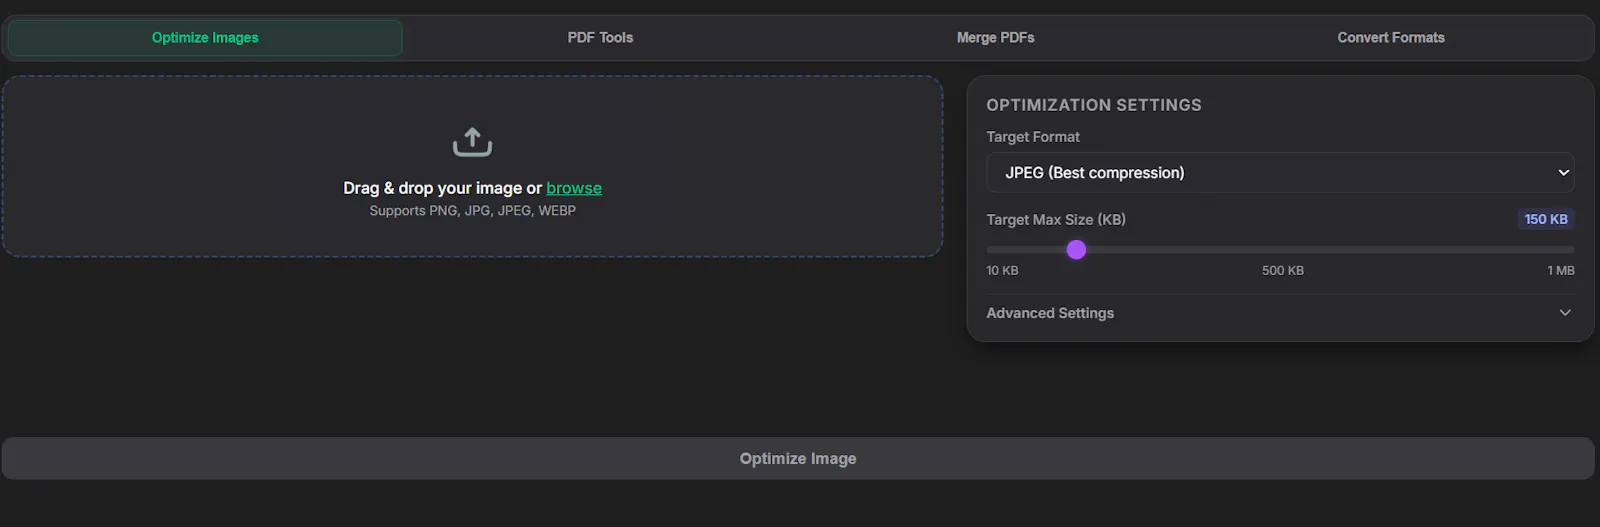Click the Supports PNG, JPG, JPEG, WEBP text
1600x527 pixels.
pyautogui.click(x=472, y=211)
